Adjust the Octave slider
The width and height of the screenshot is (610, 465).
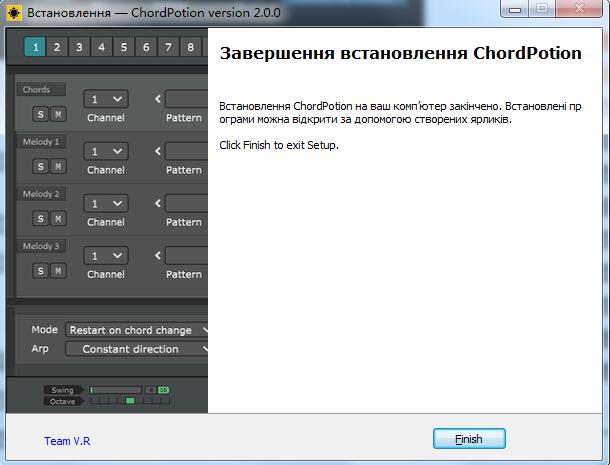130,401
